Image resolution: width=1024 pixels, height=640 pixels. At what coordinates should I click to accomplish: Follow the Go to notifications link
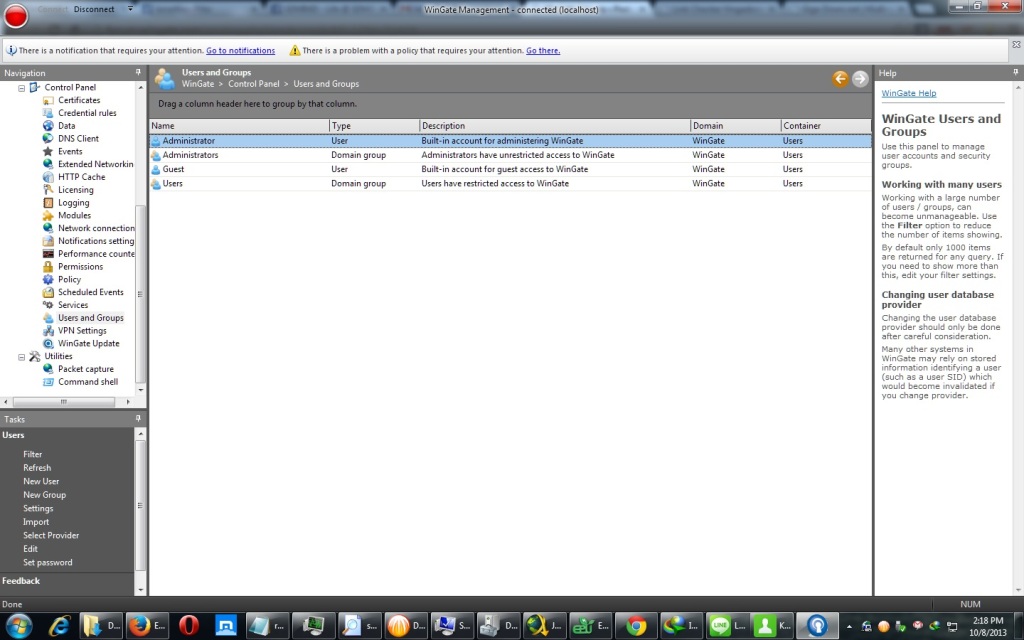tap(240, 50)
